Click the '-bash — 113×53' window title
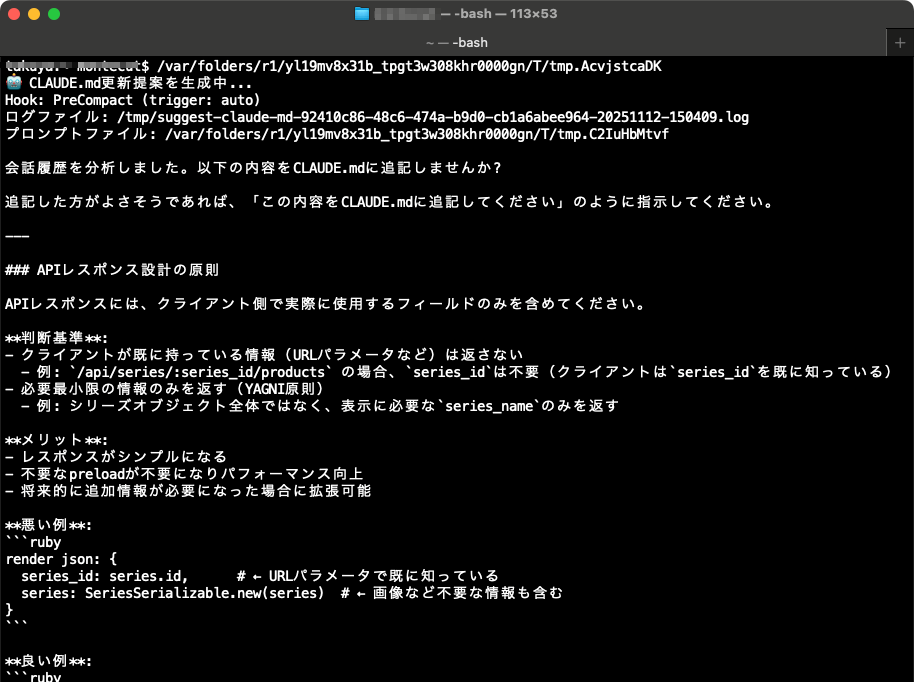 tap(505, 13)
